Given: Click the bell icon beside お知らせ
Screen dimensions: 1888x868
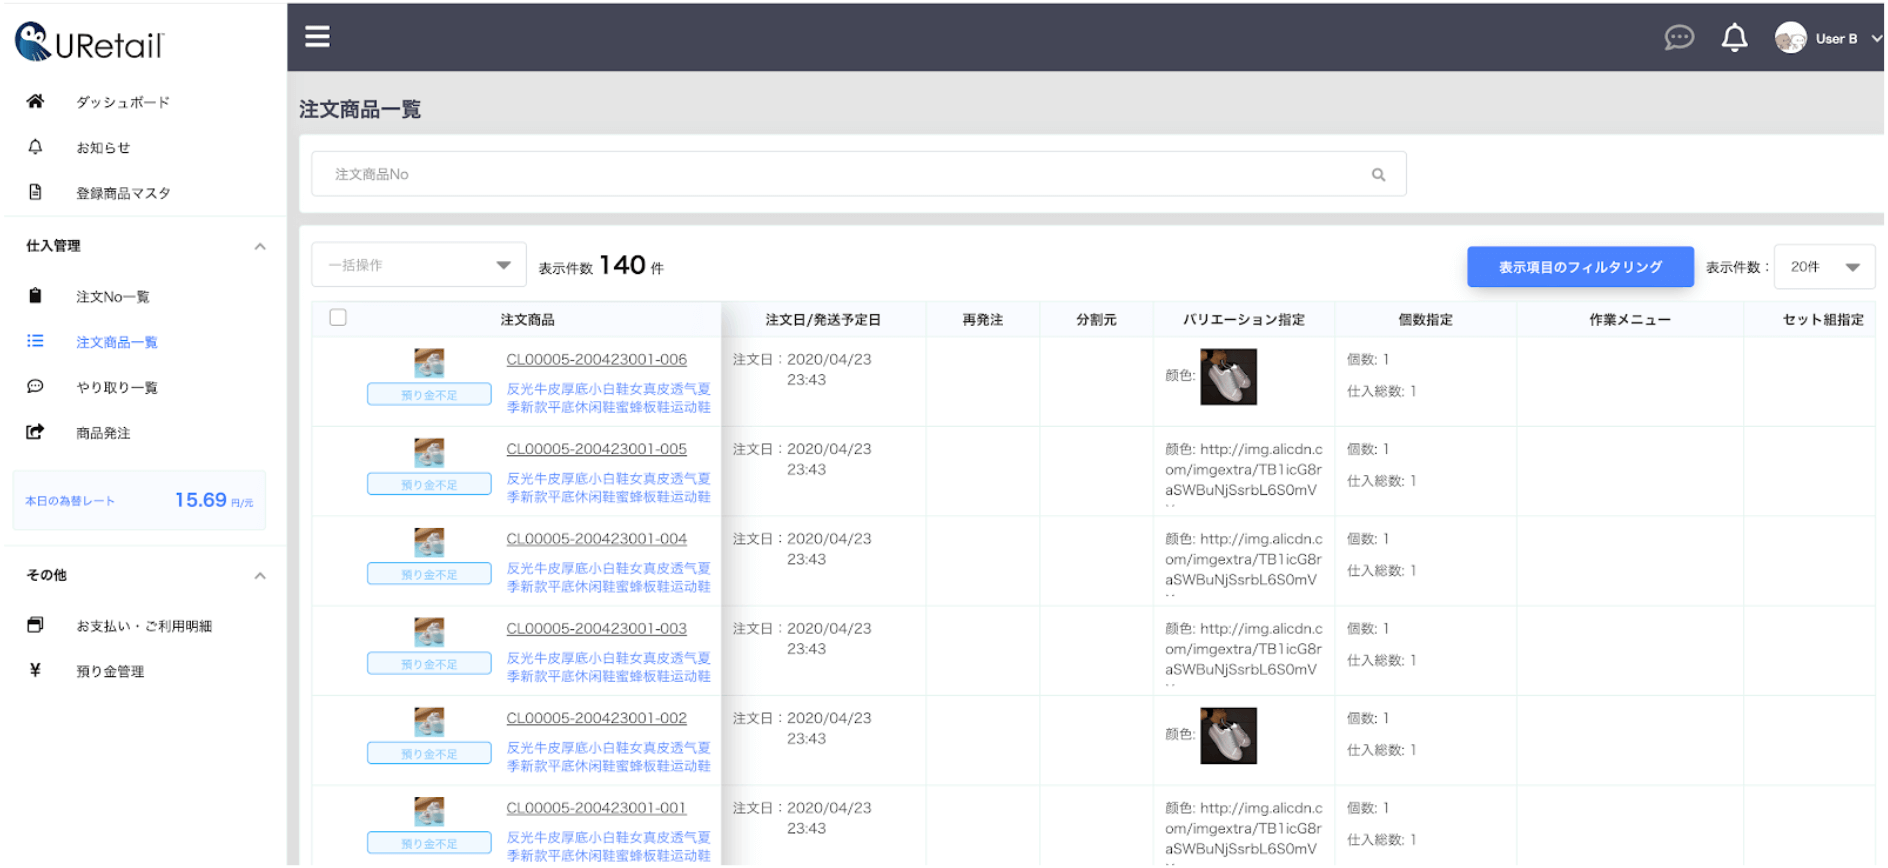Looking at the screenshot, I should 35,147.
